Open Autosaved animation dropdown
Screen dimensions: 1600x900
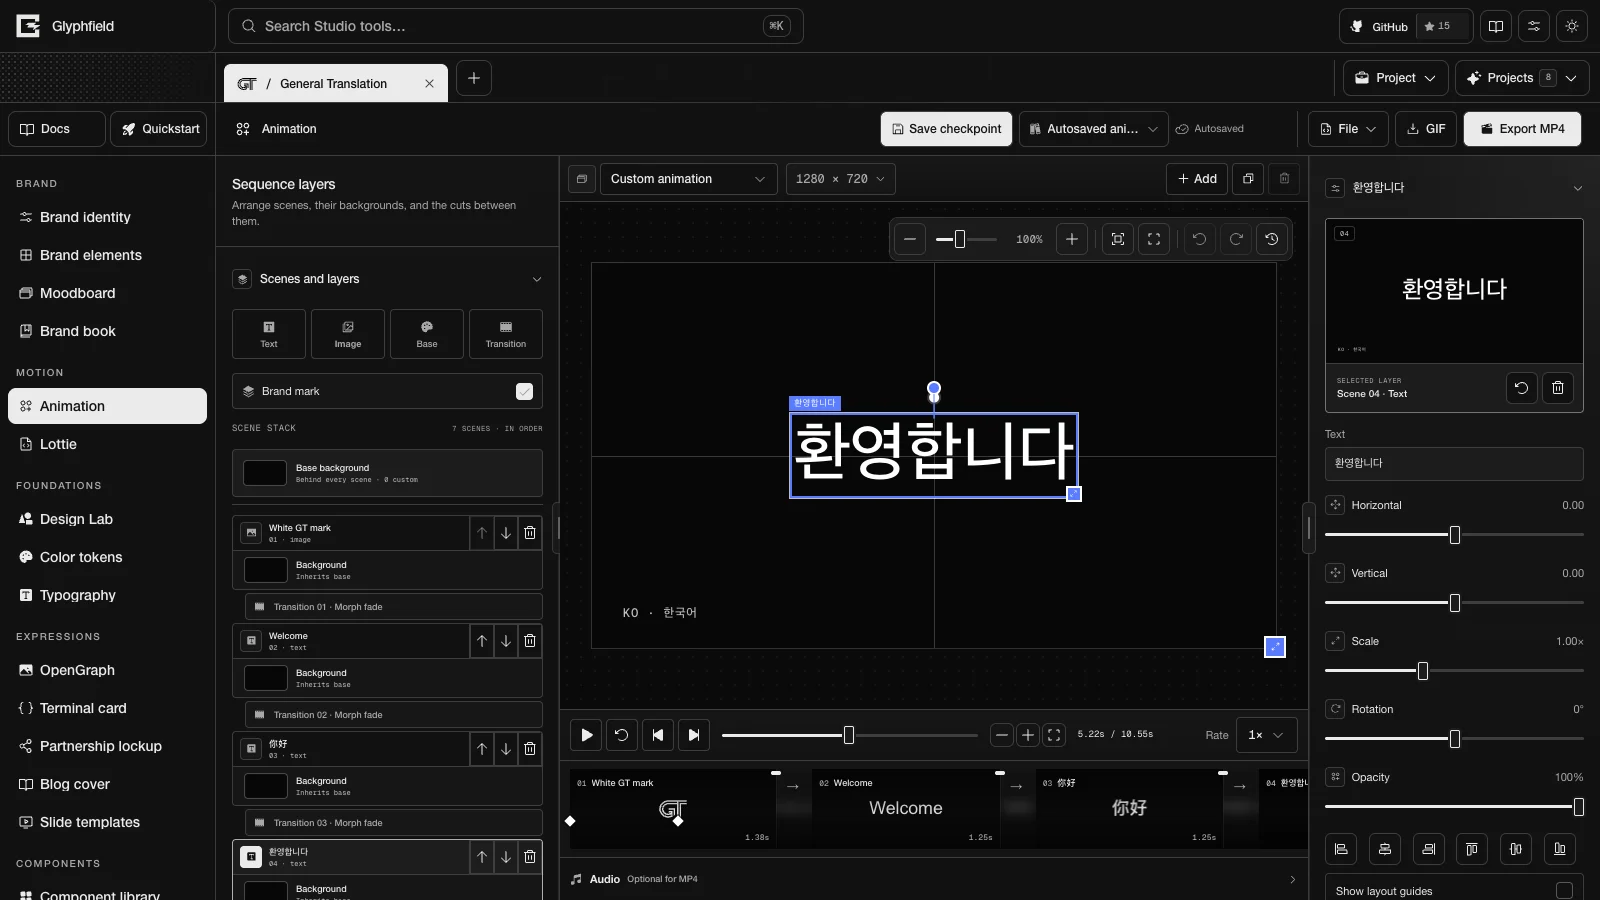pyautogui.click(x=1093, y=129)
